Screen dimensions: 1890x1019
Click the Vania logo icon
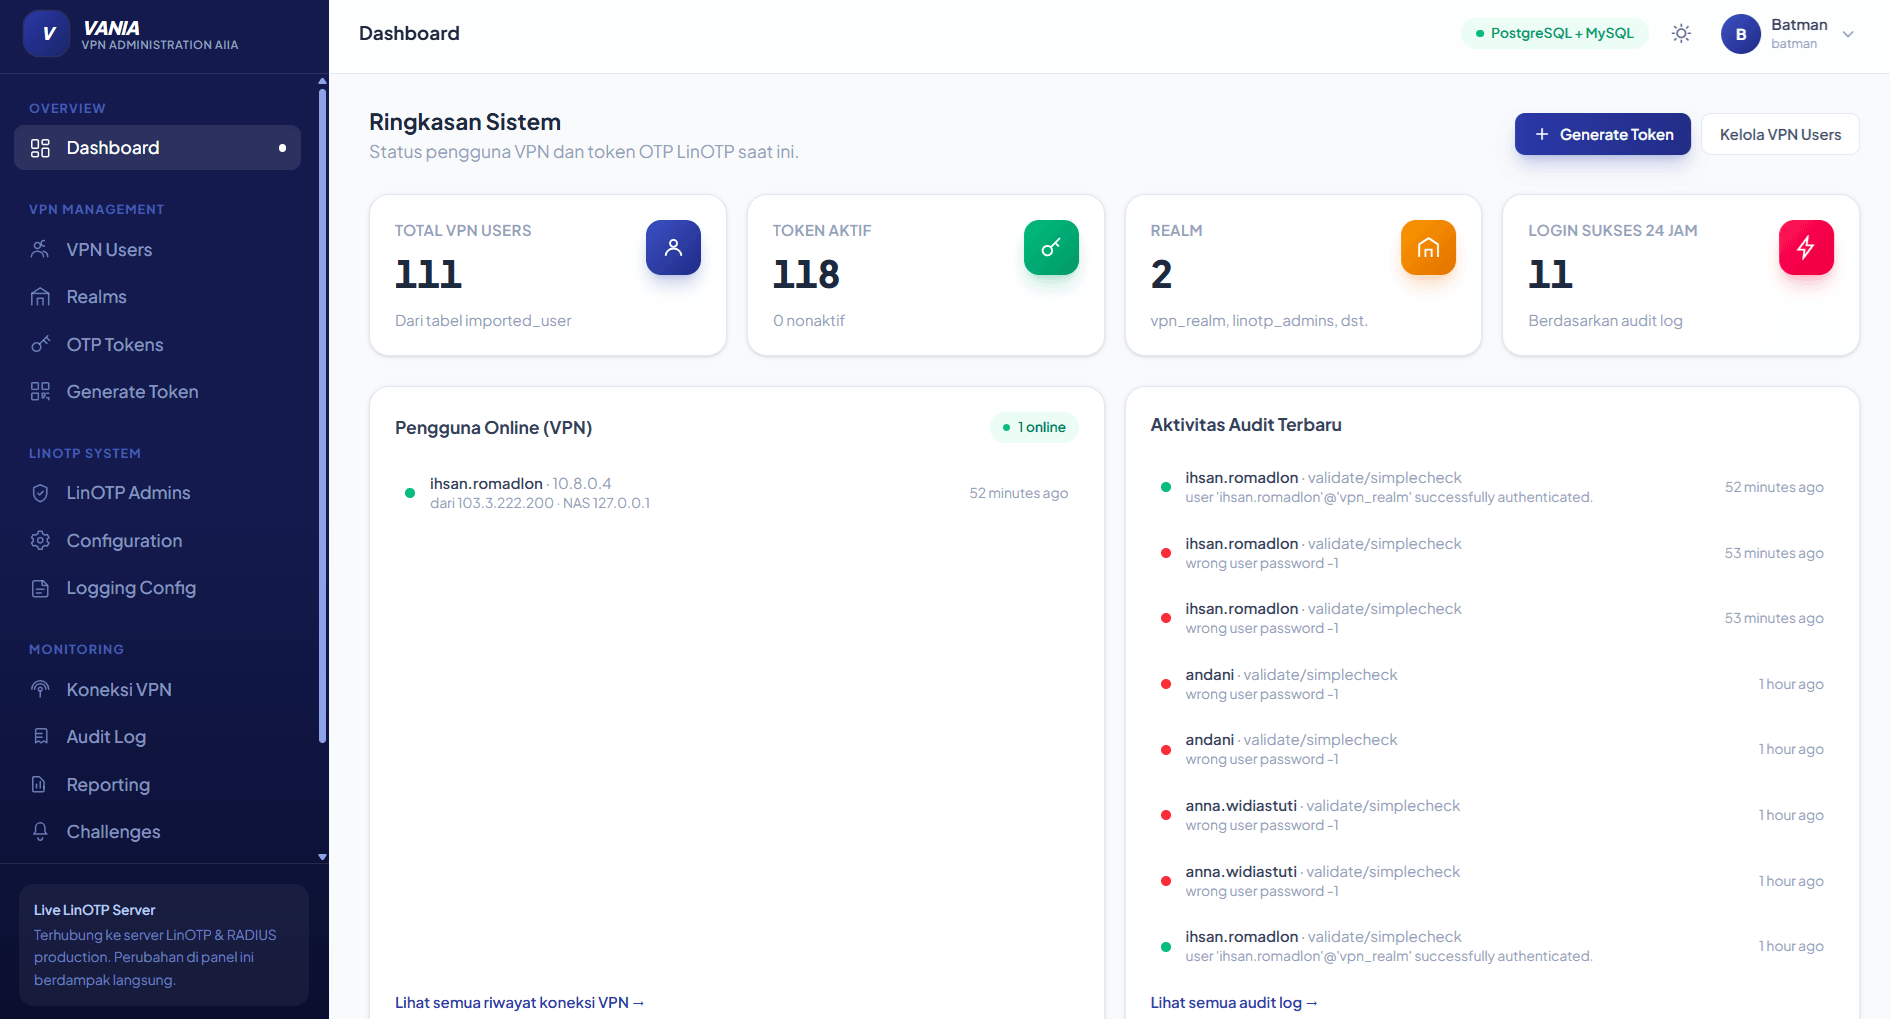pos(47,34)
